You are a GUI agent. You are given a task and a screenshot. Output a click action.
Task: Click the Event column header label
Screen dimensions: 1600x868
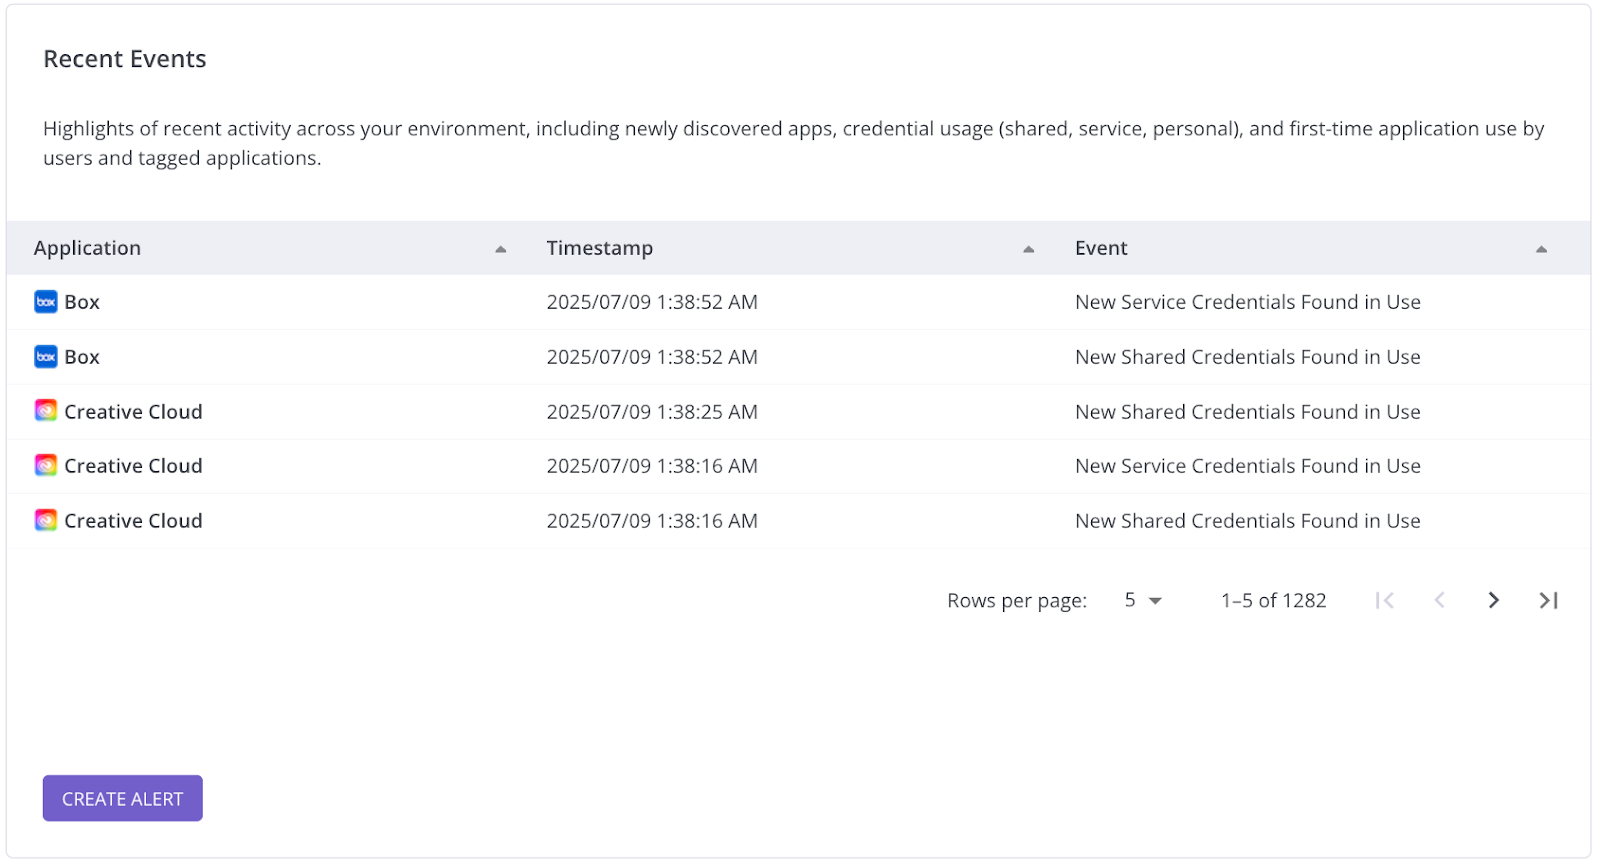(x=1101, y=248)
